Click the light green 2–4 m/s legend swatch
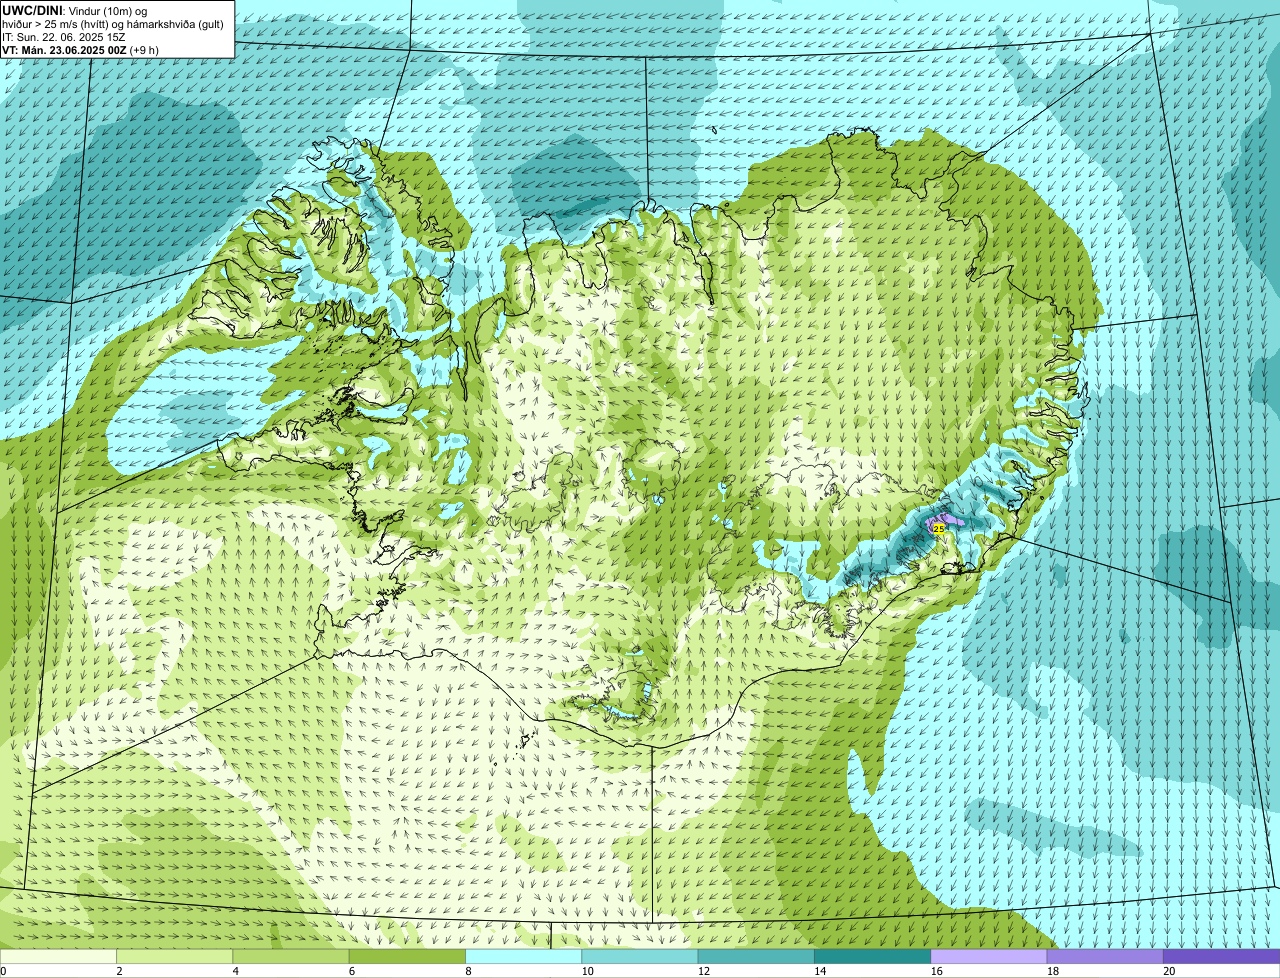 (x=175, y=956)
